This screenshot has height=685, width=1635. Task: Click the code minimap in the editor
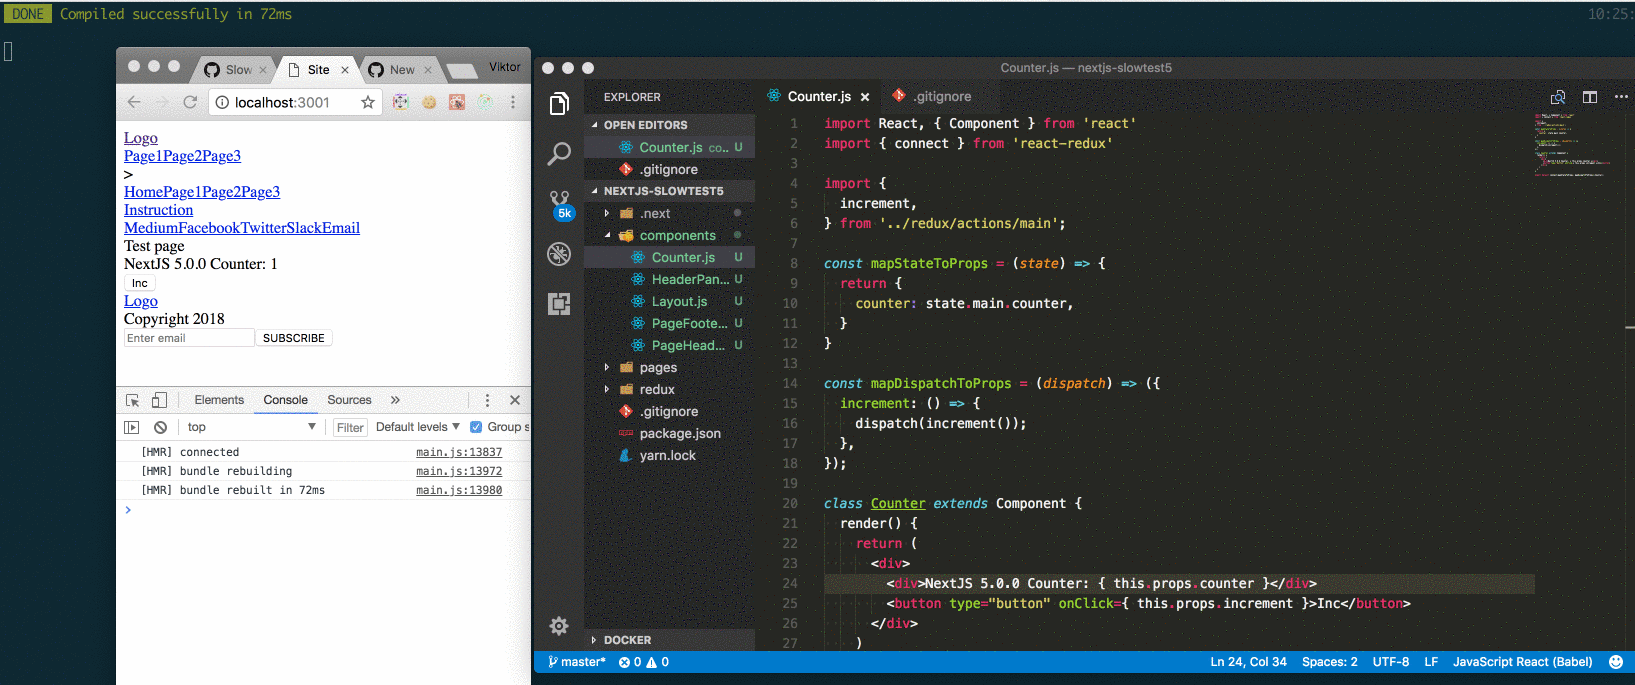point(1572,145)
